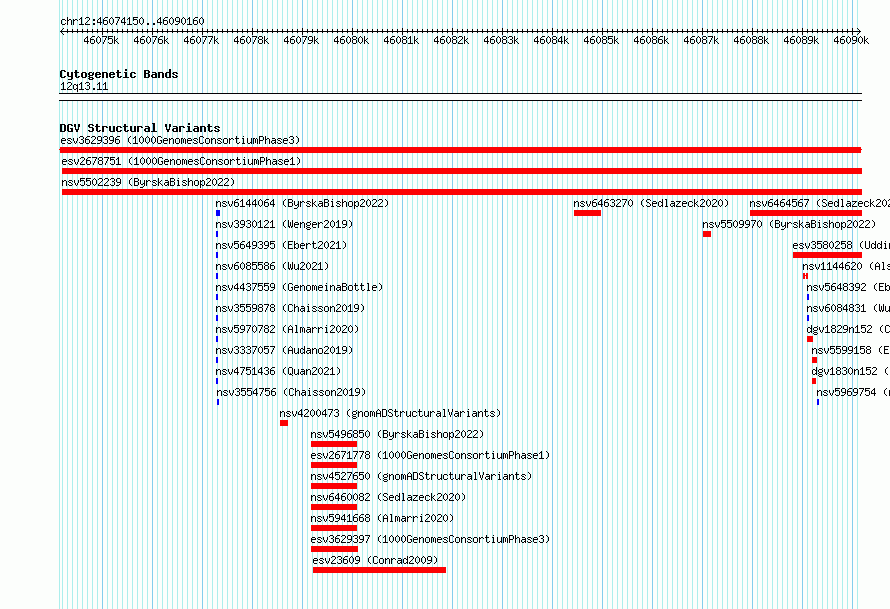Click nsv5970782 (Almarri2020) label
This screenshot has height=609, width=890.
[287, 329]
